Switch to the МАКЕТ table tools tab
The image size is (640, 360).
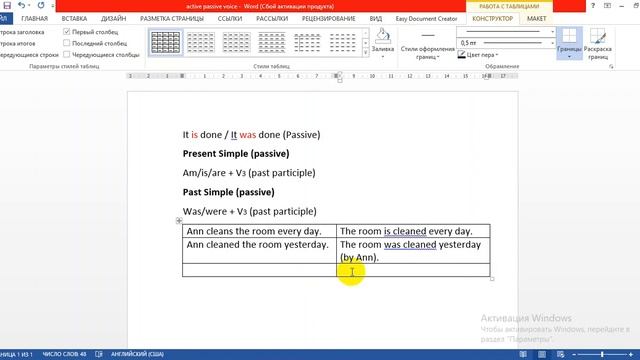536,19
